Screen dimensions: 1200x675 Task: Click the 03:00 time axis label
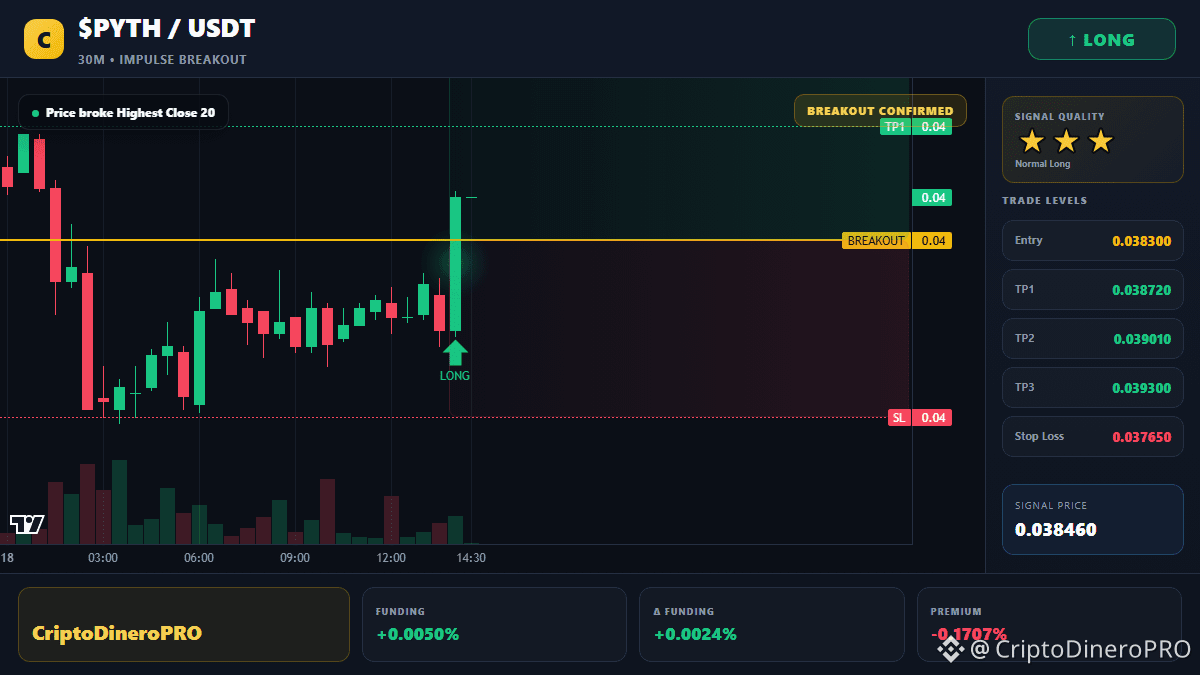[x=103, y=558]
